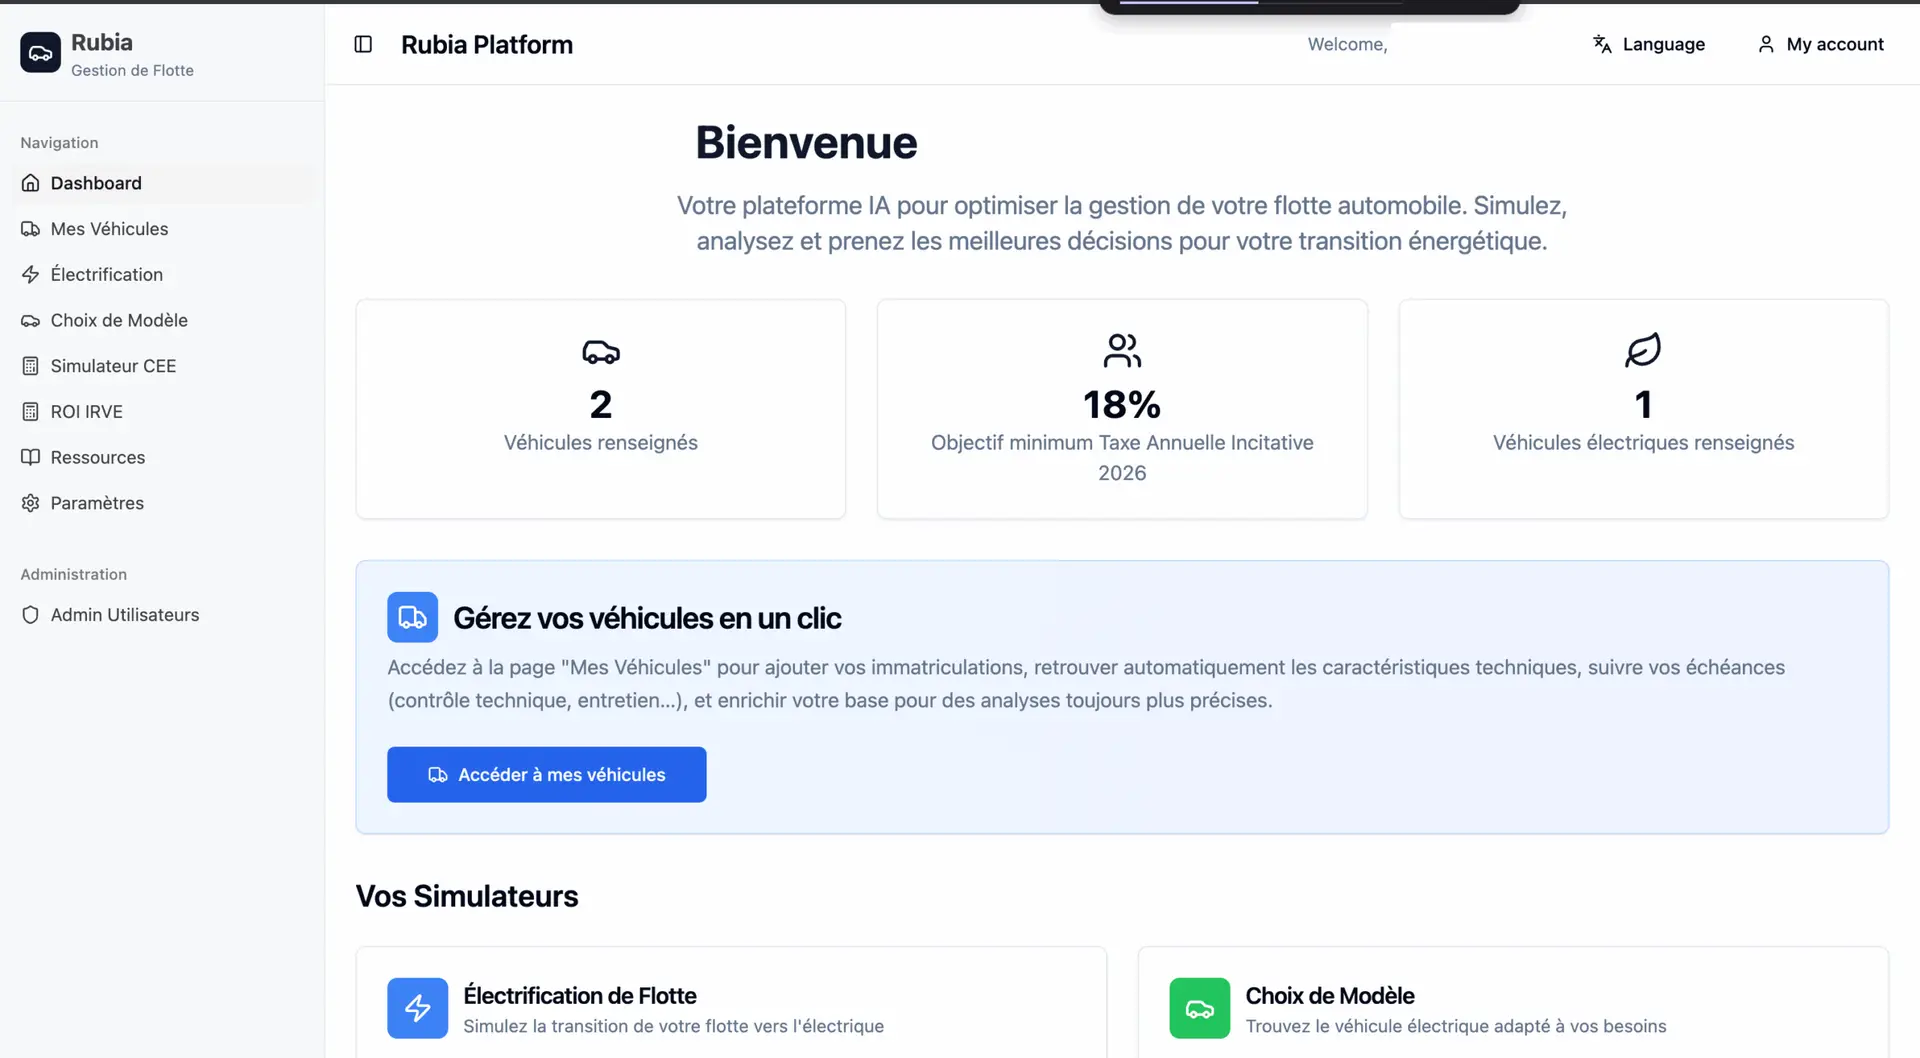Open the Dashboard navigation item
The image size is (1920, 1058).
(x=163, y=183)
